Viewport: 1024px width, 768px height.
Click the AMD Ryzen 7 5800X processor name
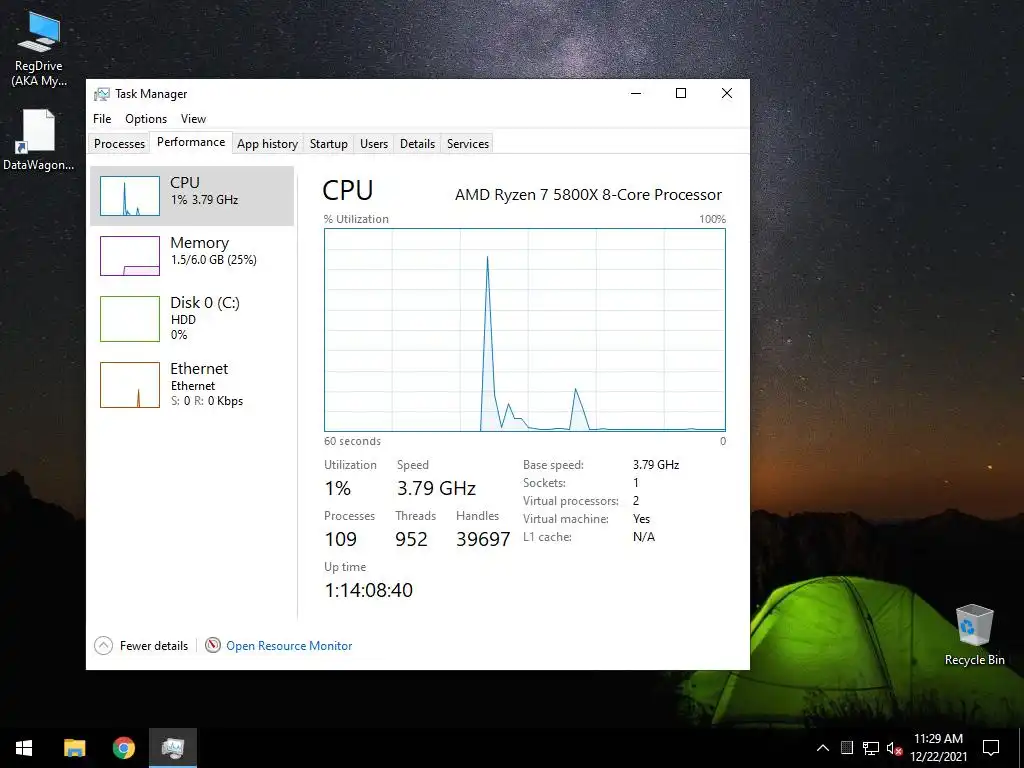pyautogui.click(x=588, y=195)
